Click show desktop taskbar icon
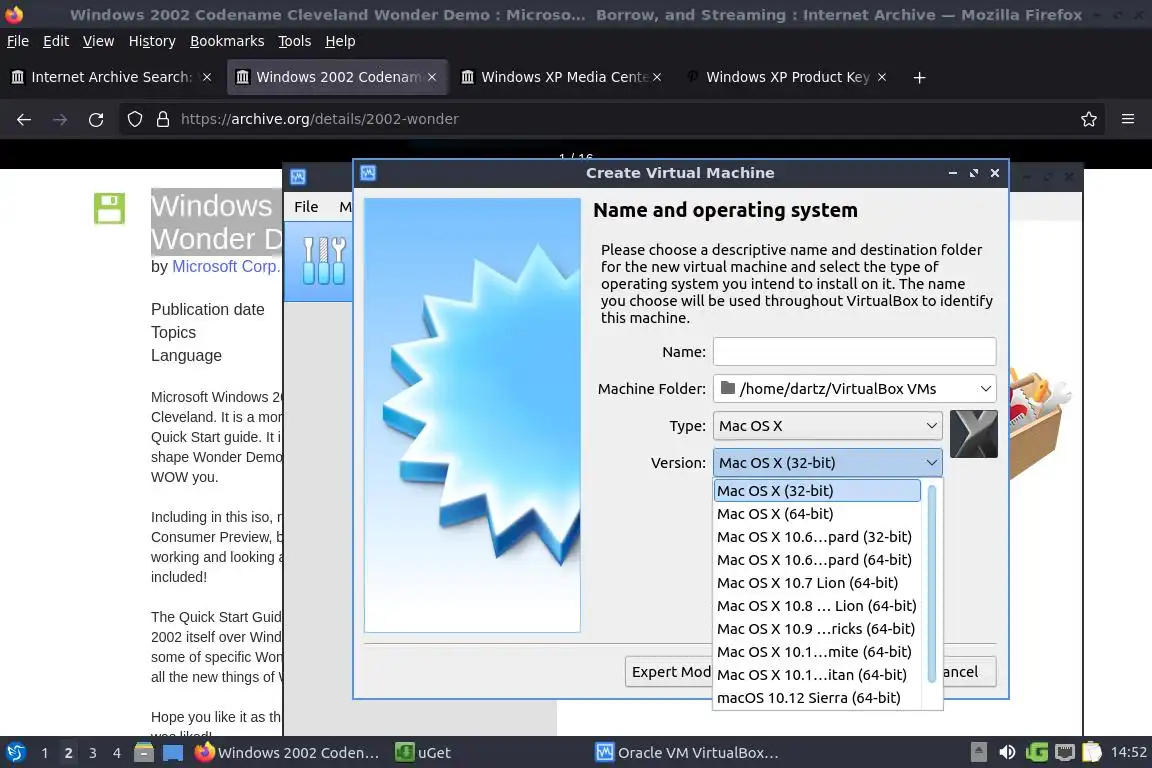The height and width of the screenshot is (768, 1152). (173, 753)
